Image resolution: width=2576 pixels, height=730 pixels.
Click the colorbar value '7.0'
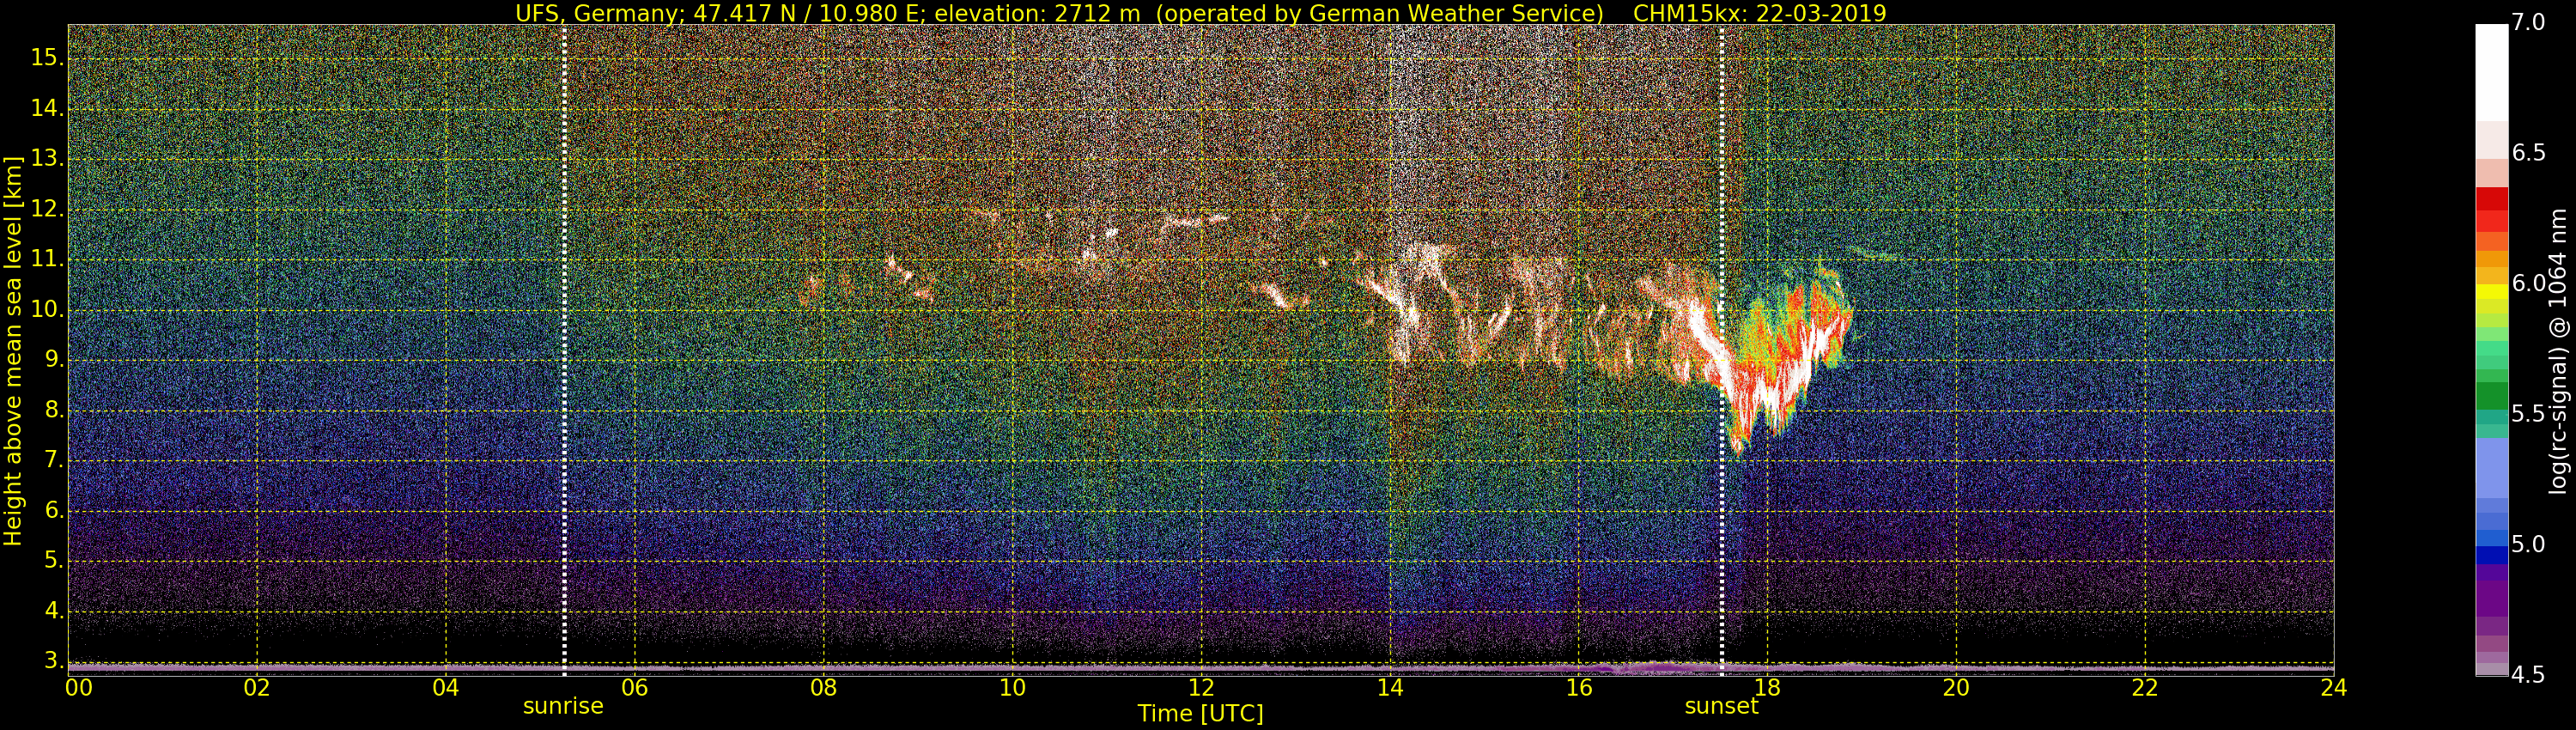(x=2528, y=23)
